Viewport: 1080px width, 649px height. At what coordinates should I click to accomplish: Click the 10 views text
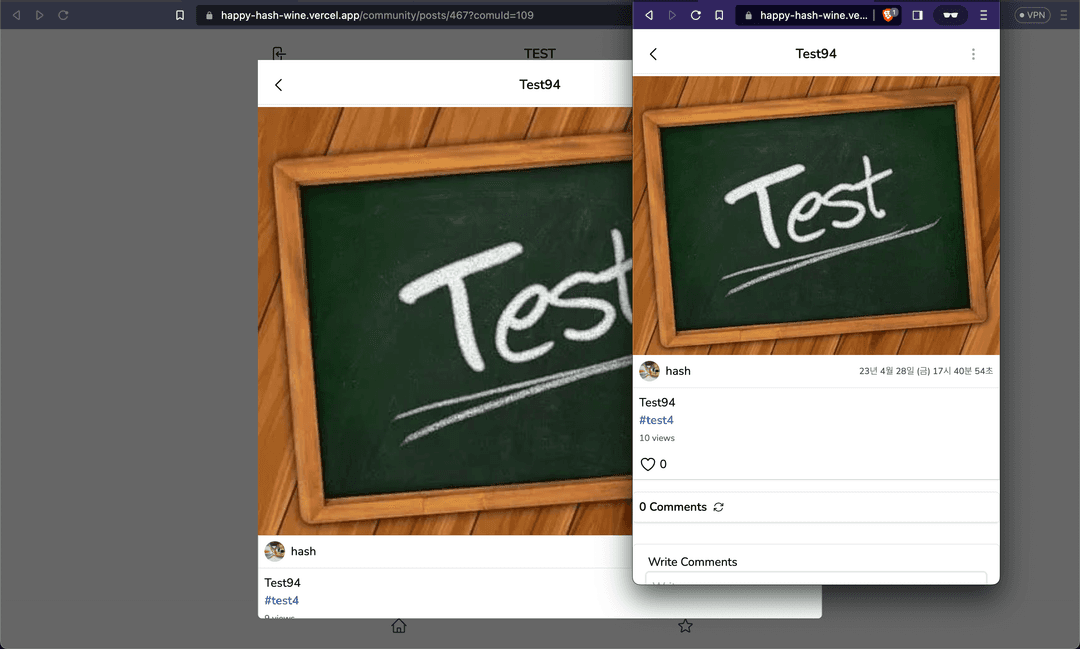656,438
